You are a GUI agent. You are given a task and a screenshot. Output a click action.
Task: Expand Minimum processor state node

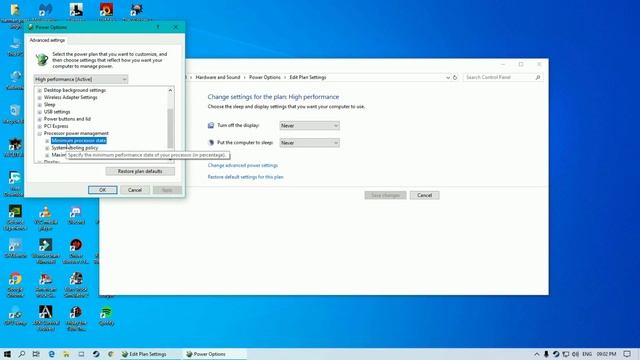47,141
